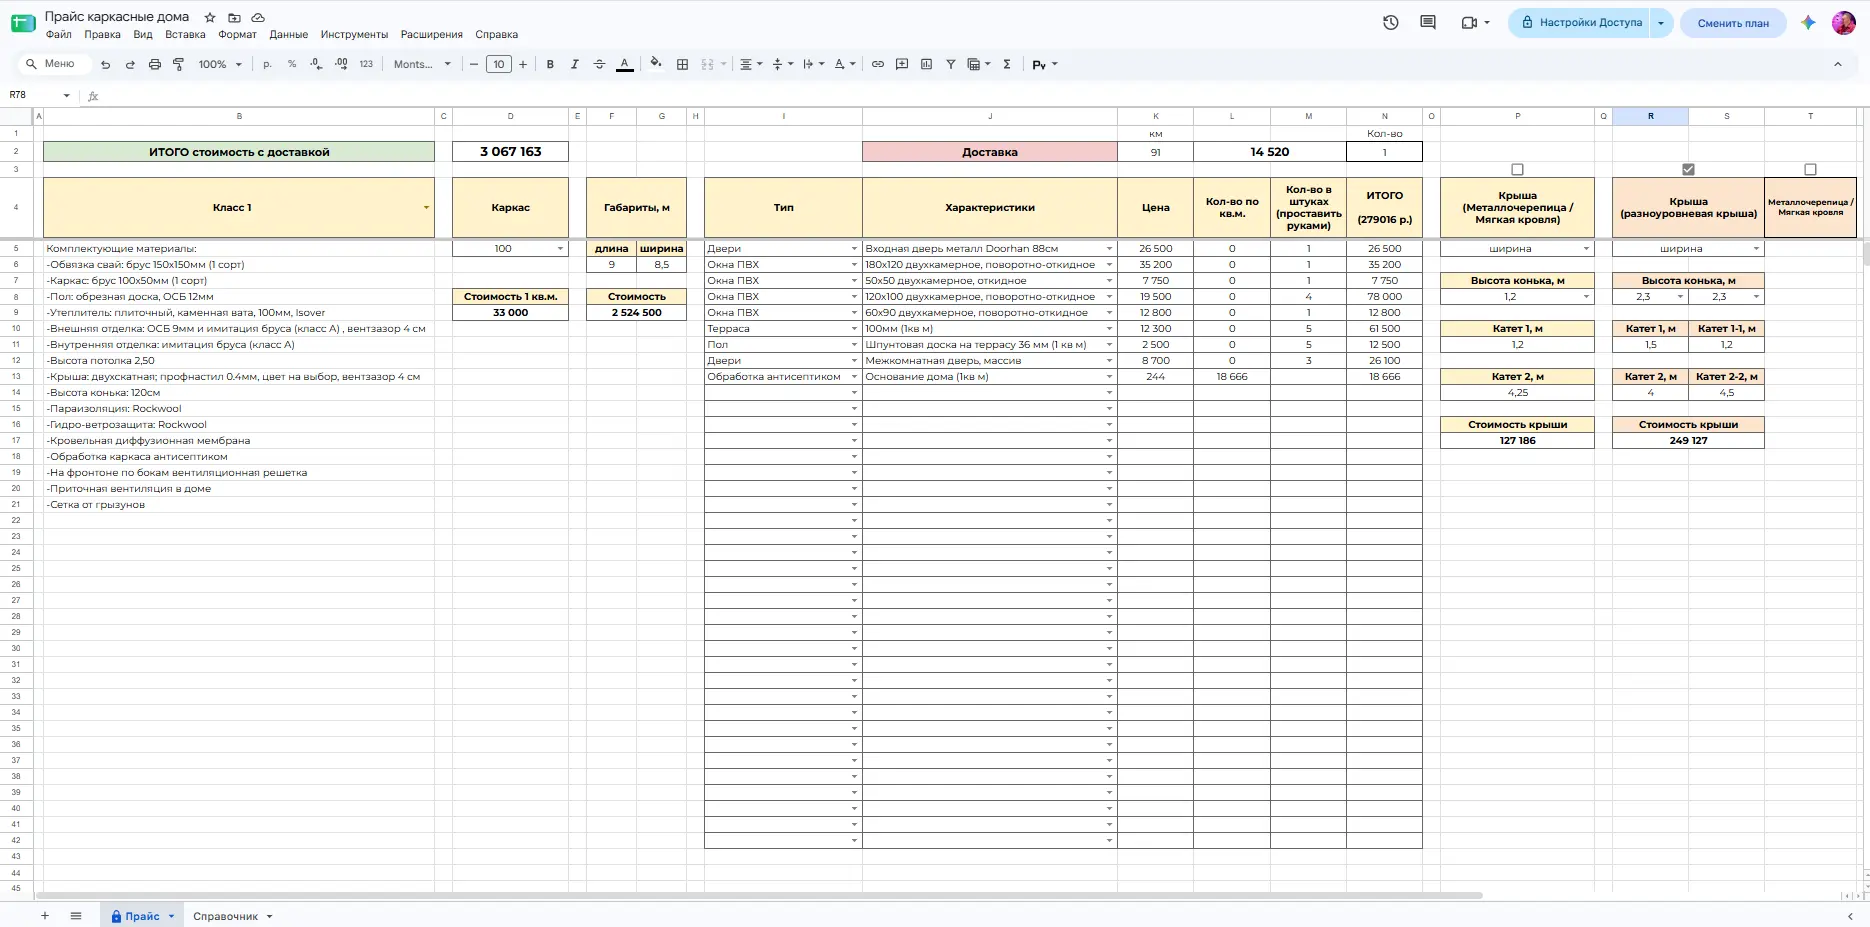The height and width of the screenshot is (927, 1870).
Task: Open the Файл menu
Action: [x=58, y=34]
